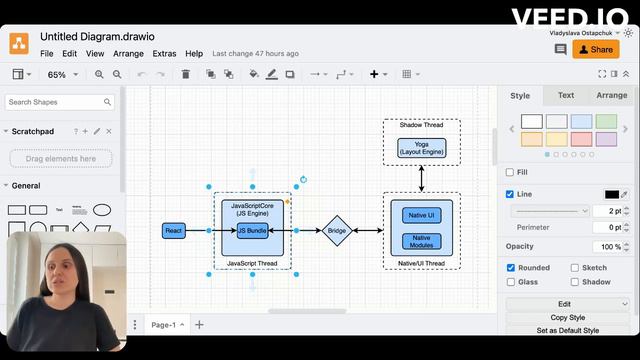Viewport: 640px width, 360px height.
Task: Uncheck the Line checkbox
Action: coord(510,194)
